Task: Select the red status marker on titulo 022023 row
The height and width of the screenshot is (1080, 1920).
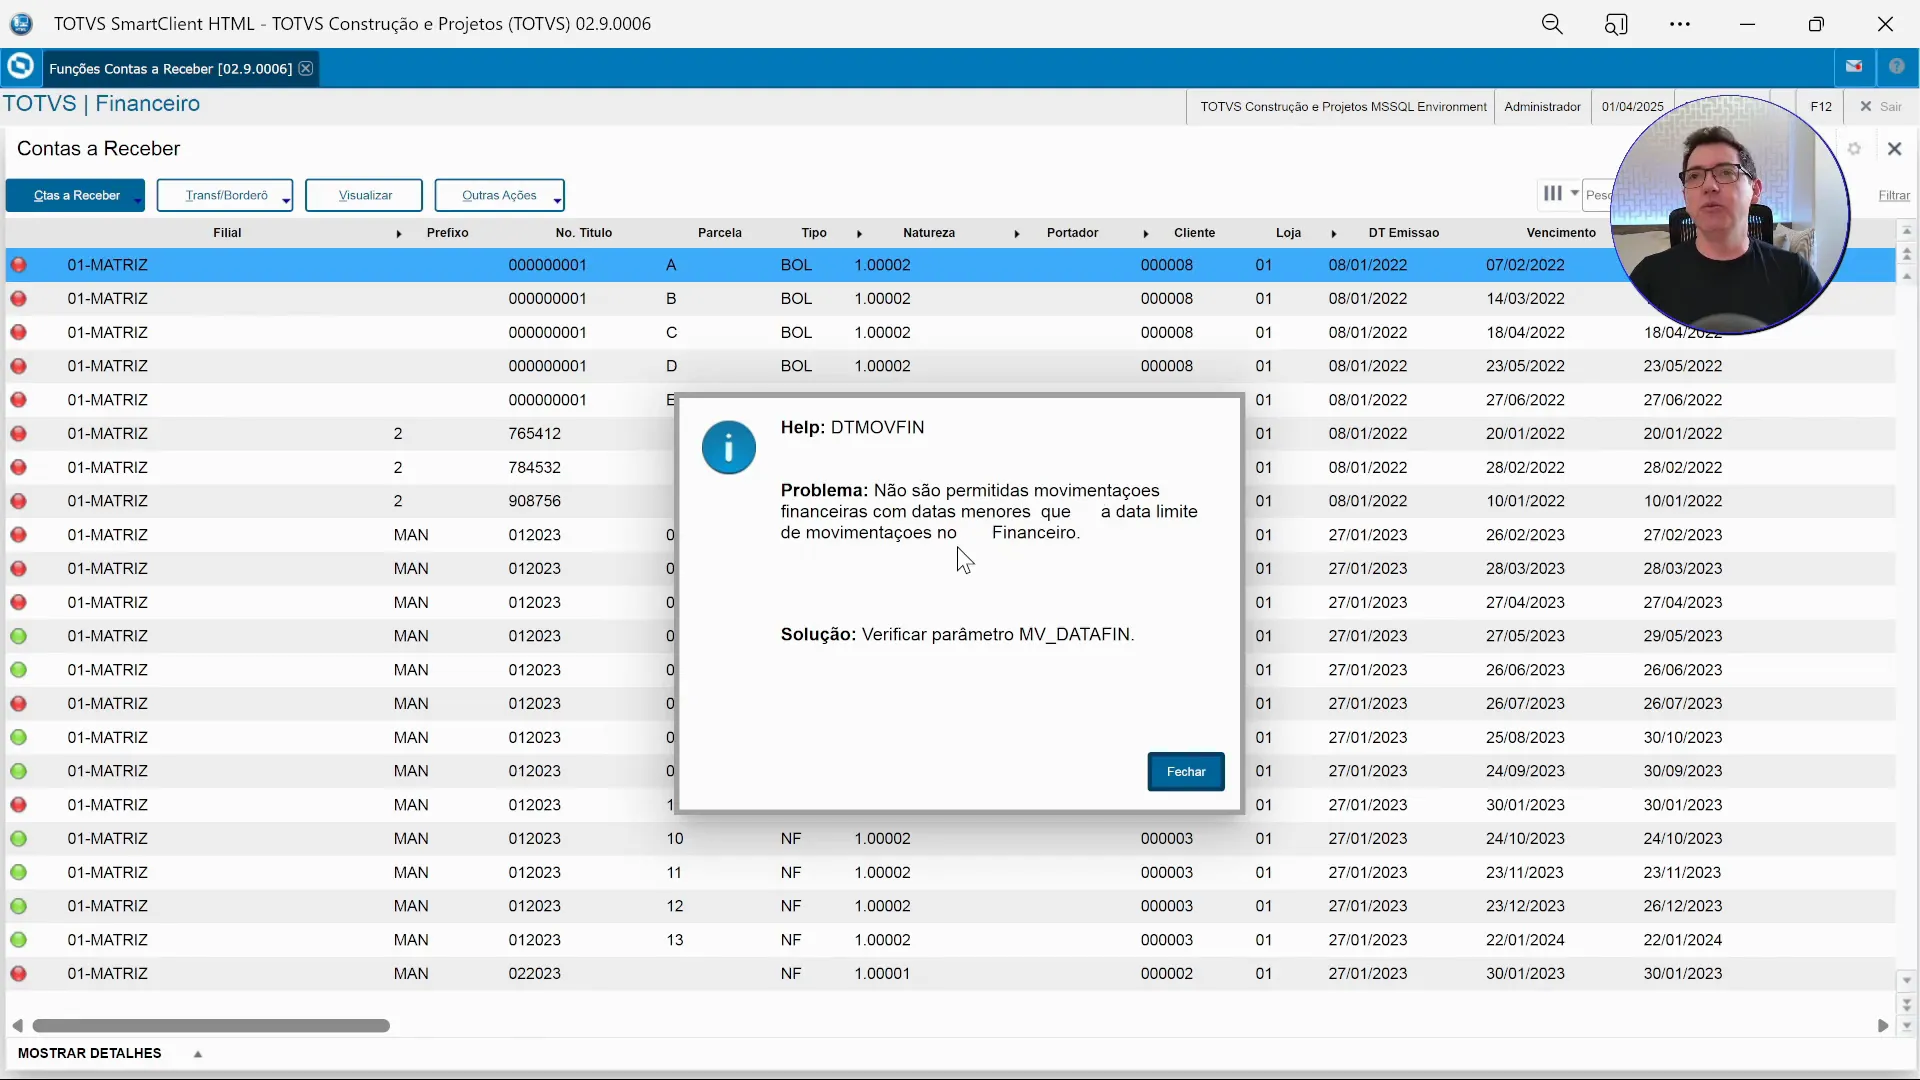Action: coord(19,974)
